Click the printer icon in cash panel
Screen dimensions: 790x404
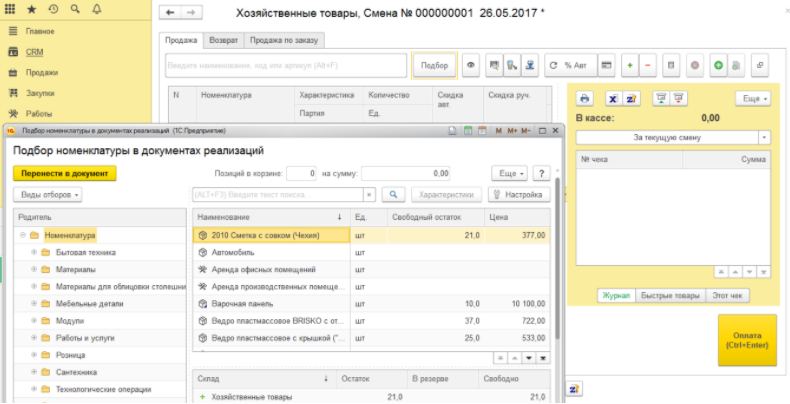(x=584, y=99)
